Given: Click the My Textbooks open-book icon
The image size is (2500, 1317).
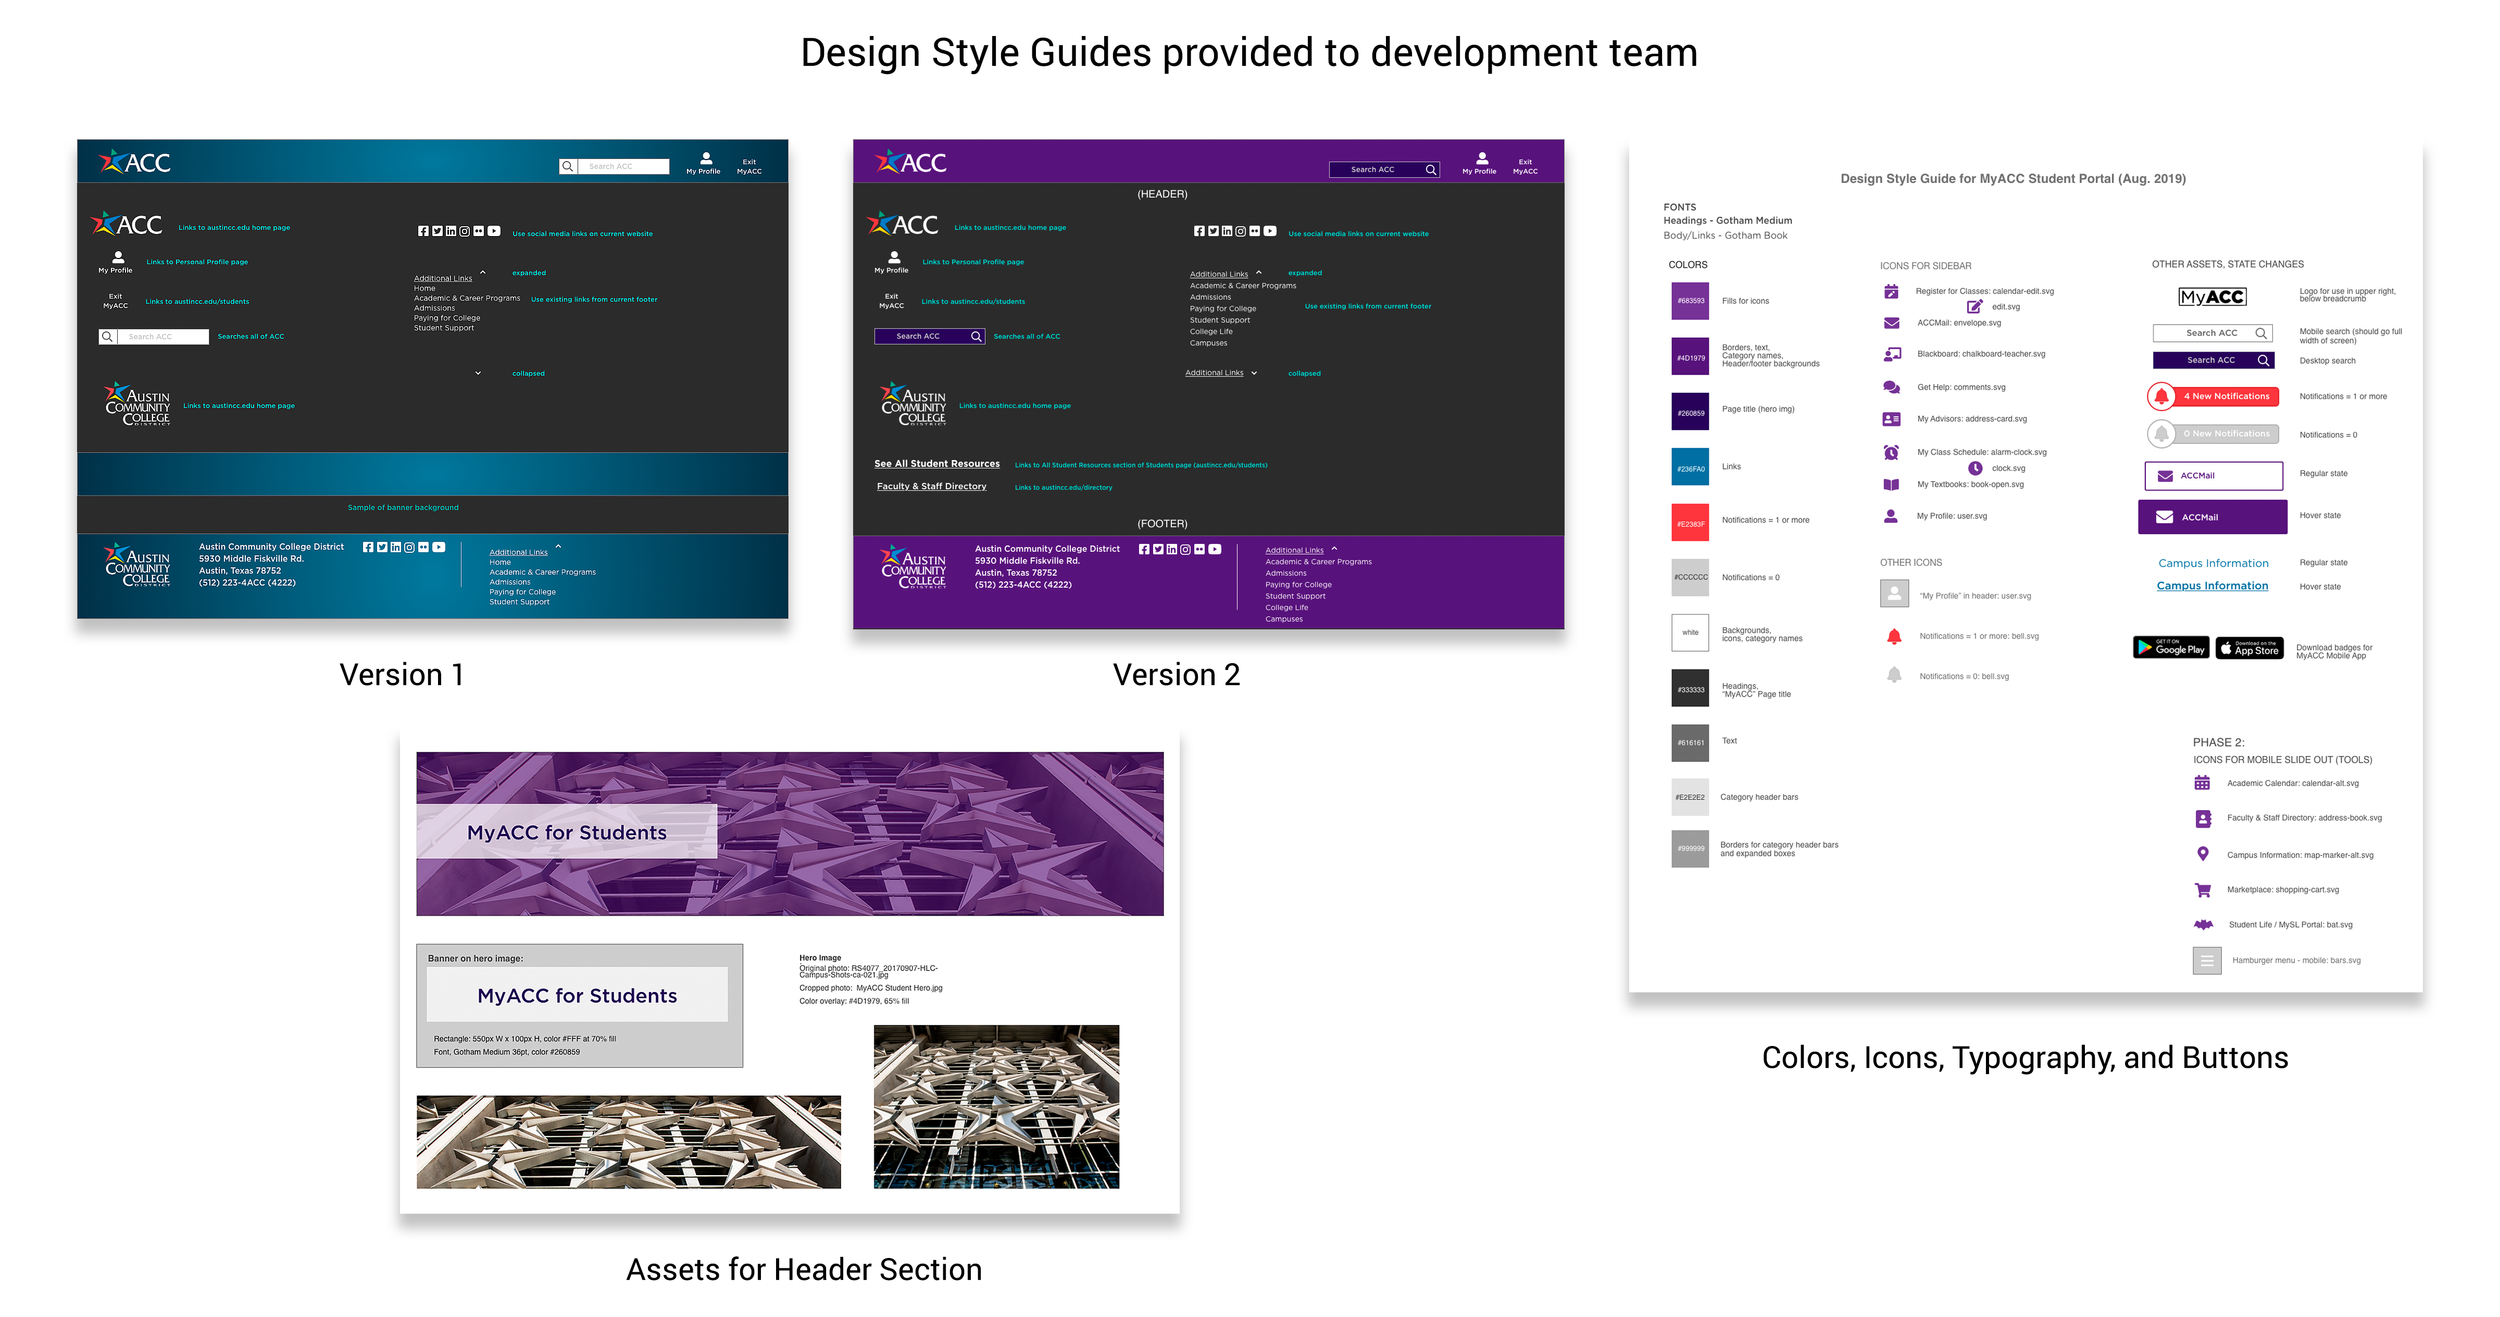Looking at the screenshot, I should (1891, 485).
